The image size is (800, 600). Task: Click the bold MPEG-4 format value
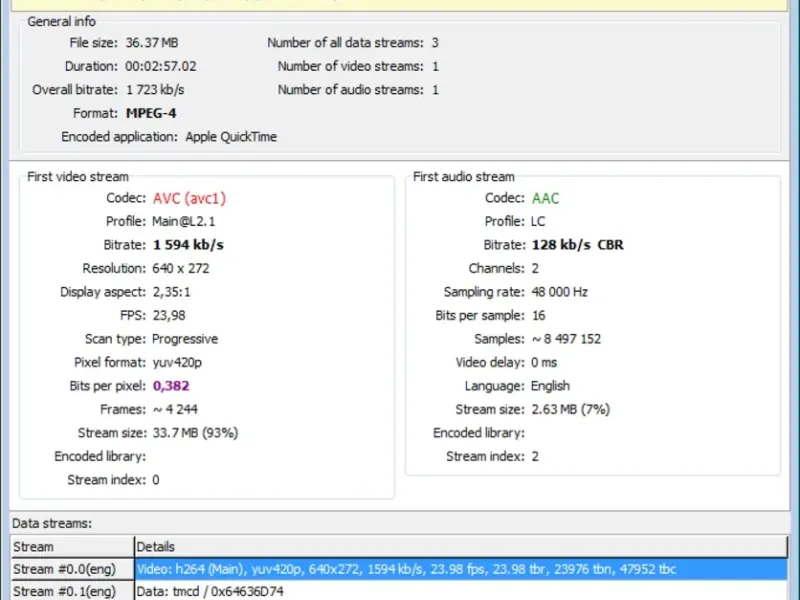[151, 113]
